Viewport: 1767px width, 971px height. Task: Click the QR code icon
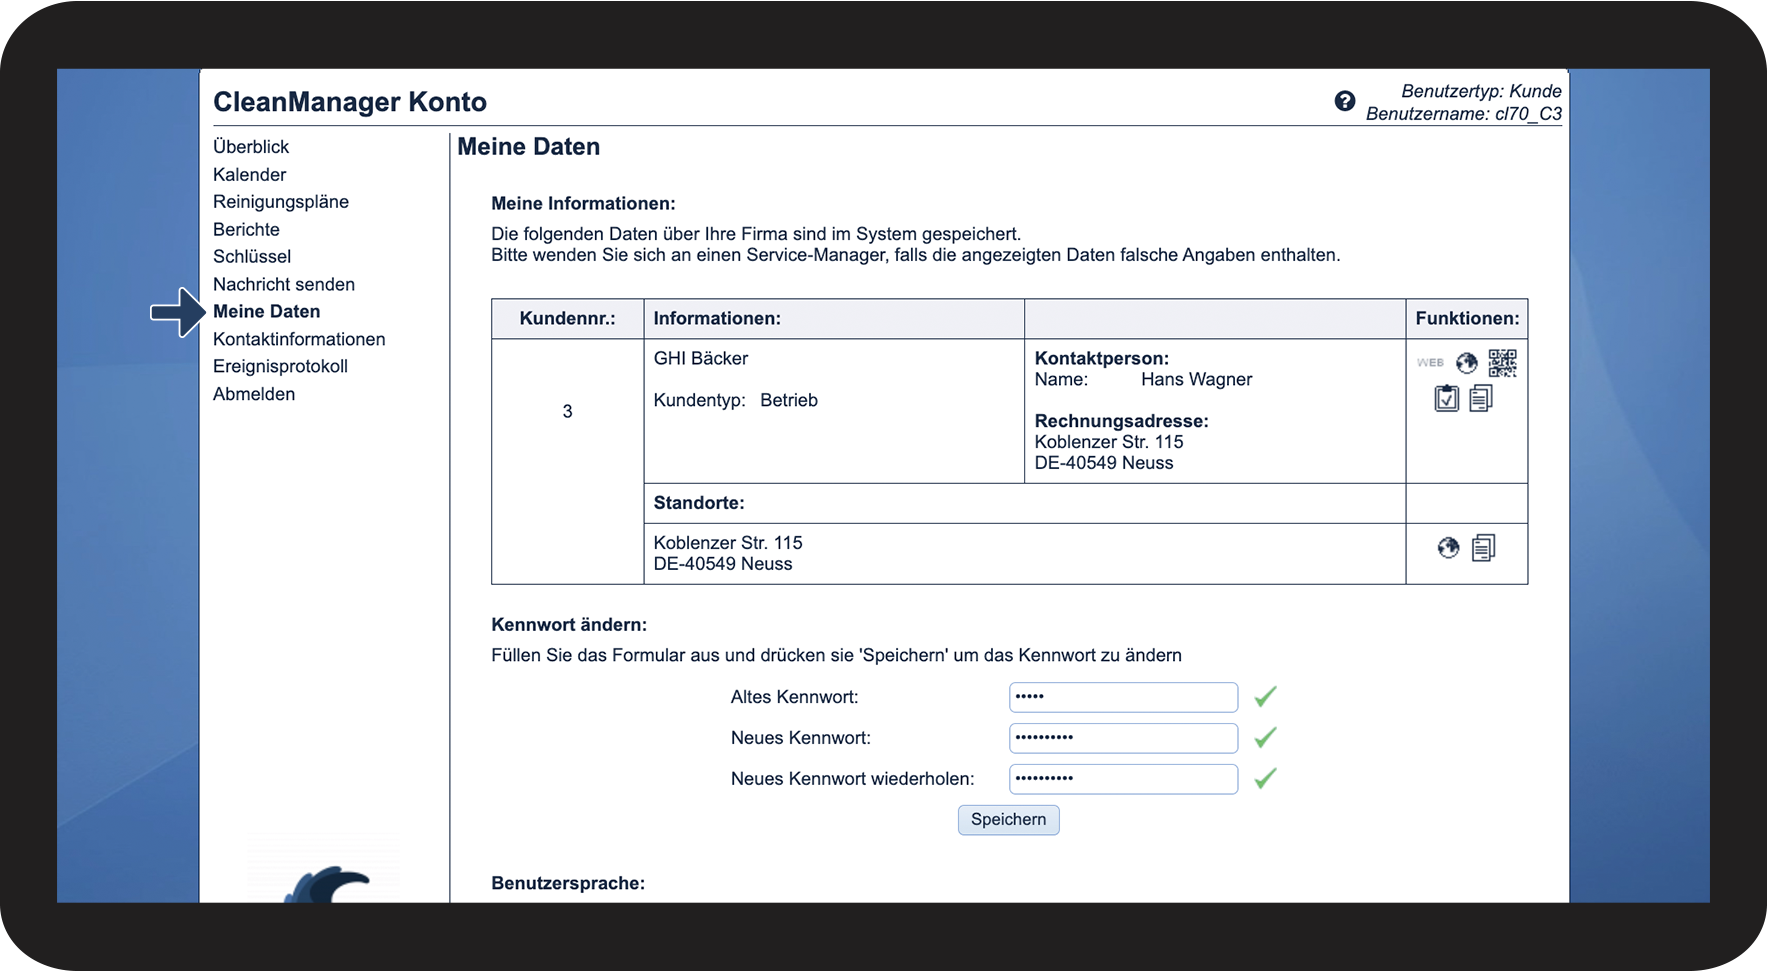(1502, 363)
